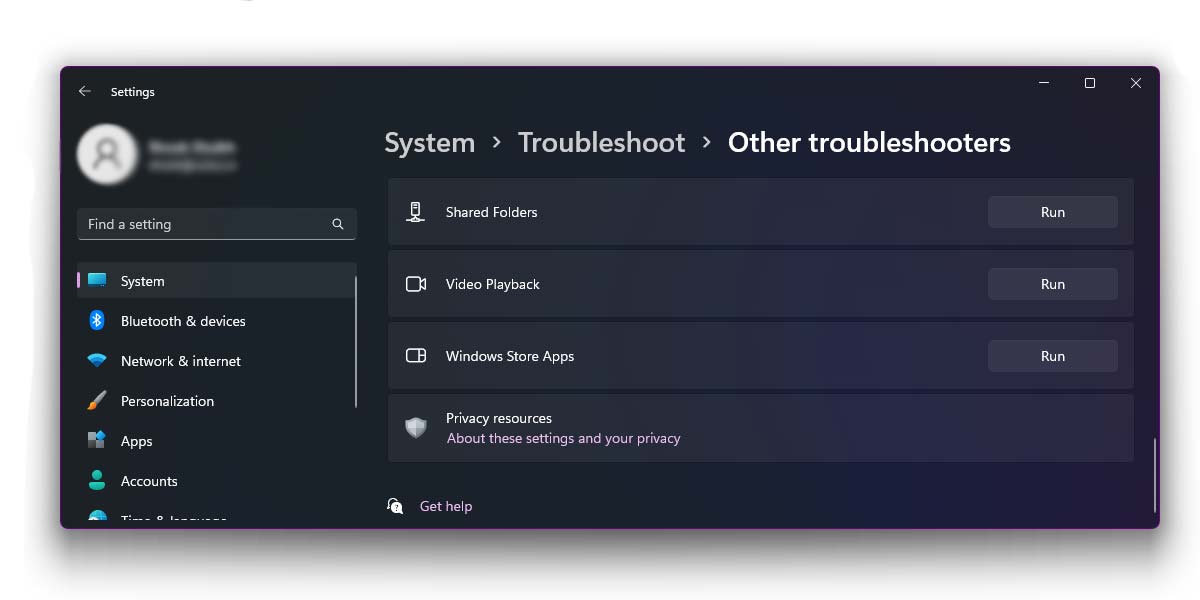Screen dimensions: 1200x600
Task: Click the Apps icon in sidebar
Action: coord(97,441)
